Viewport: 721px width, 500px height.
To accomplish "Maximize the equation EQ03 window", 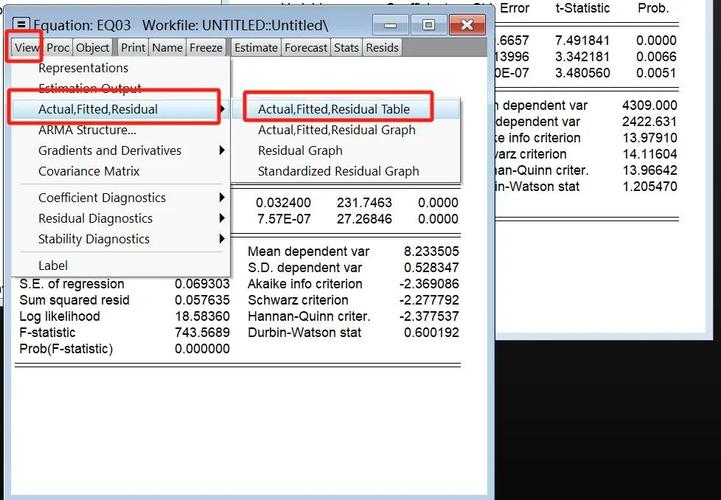I will pos(429,23).
